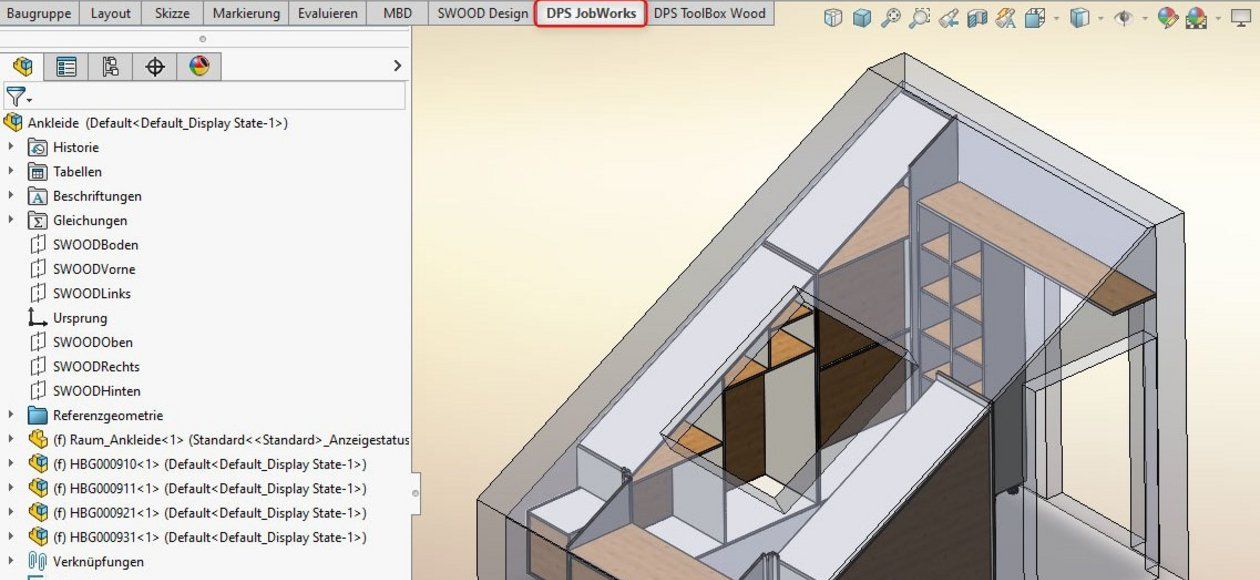Activate the Section View icon

(x=977, y=18)
